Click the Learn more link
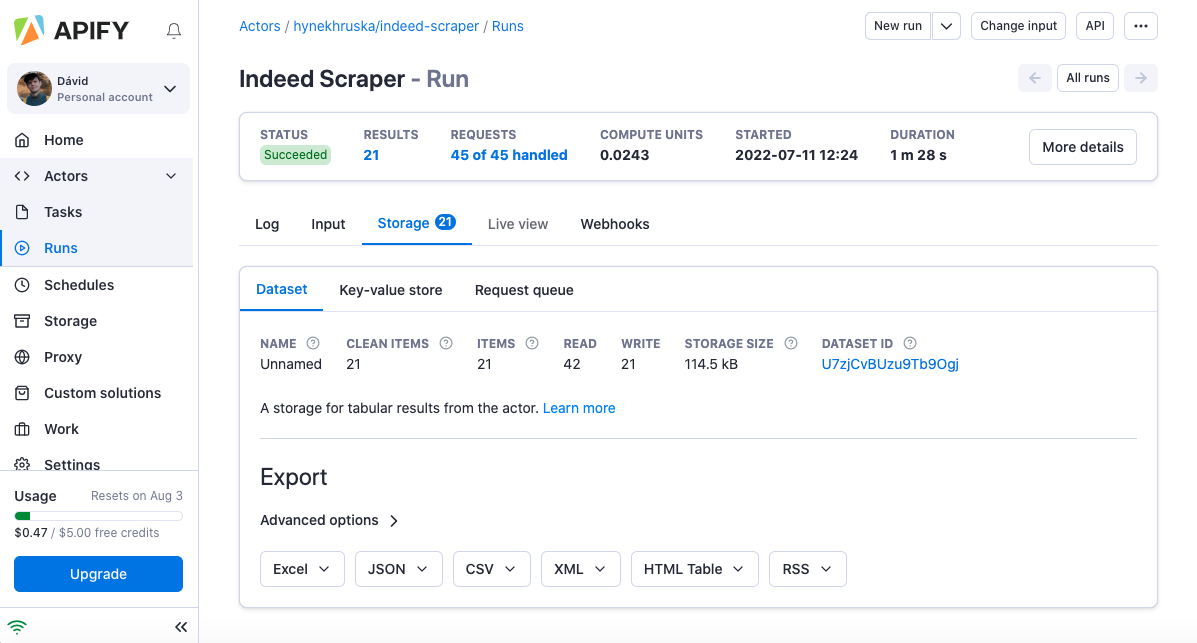 [x=579, y=409]
